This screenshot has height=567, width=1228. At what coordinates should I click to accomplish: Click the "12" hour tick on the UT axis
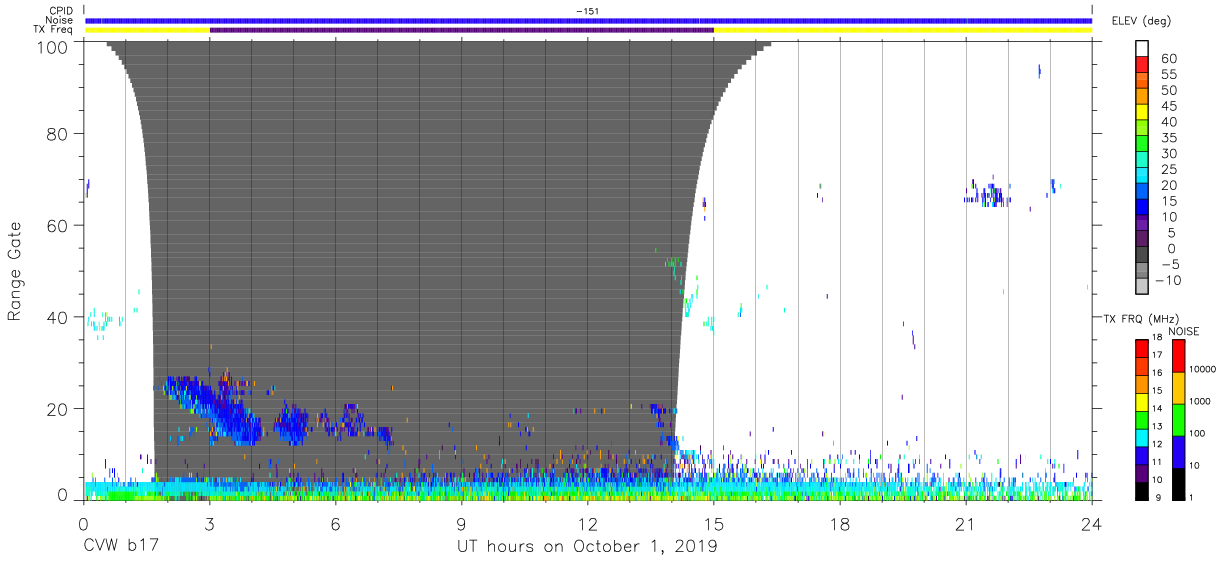point(588,523)
